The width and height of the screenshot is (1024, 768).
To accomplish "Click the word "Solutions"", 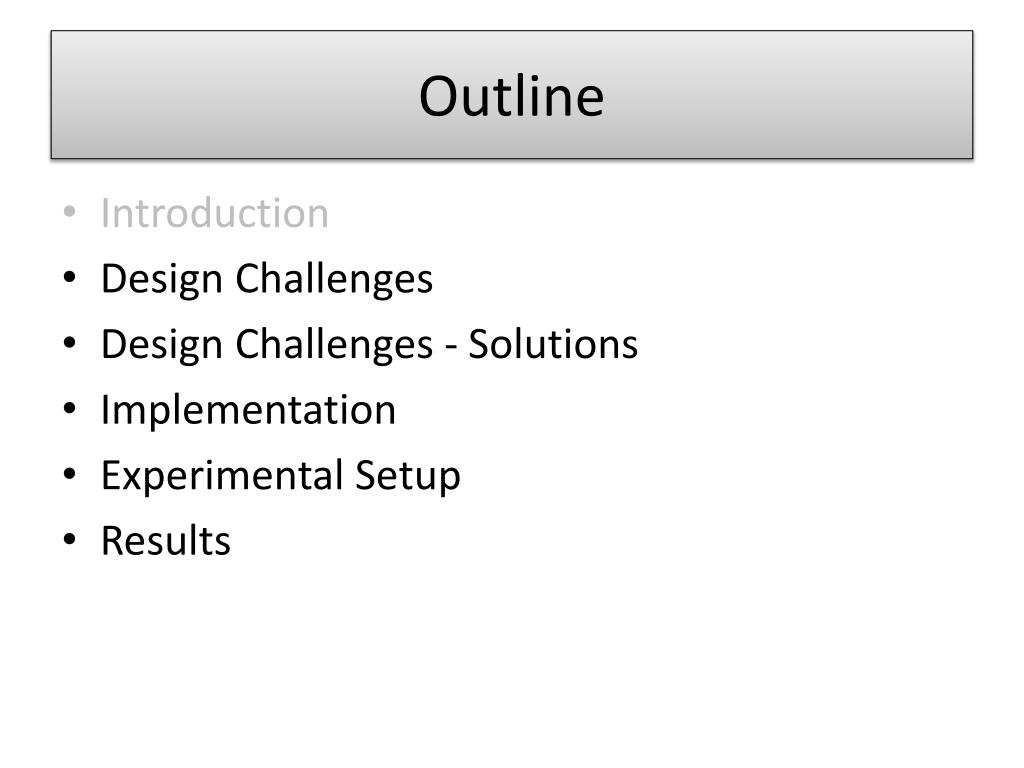I will pos(553,344).
